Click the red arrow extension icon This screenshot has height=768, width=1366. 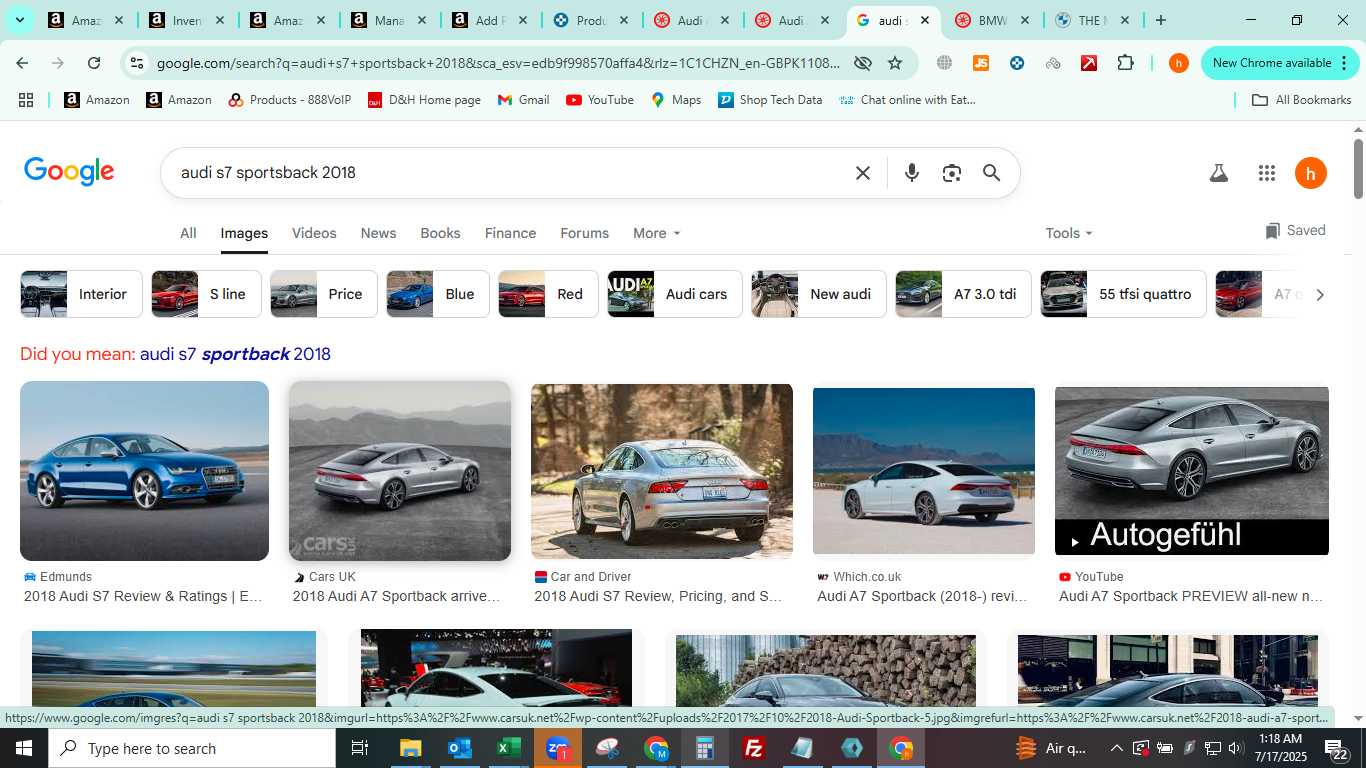pos(1089,63)
